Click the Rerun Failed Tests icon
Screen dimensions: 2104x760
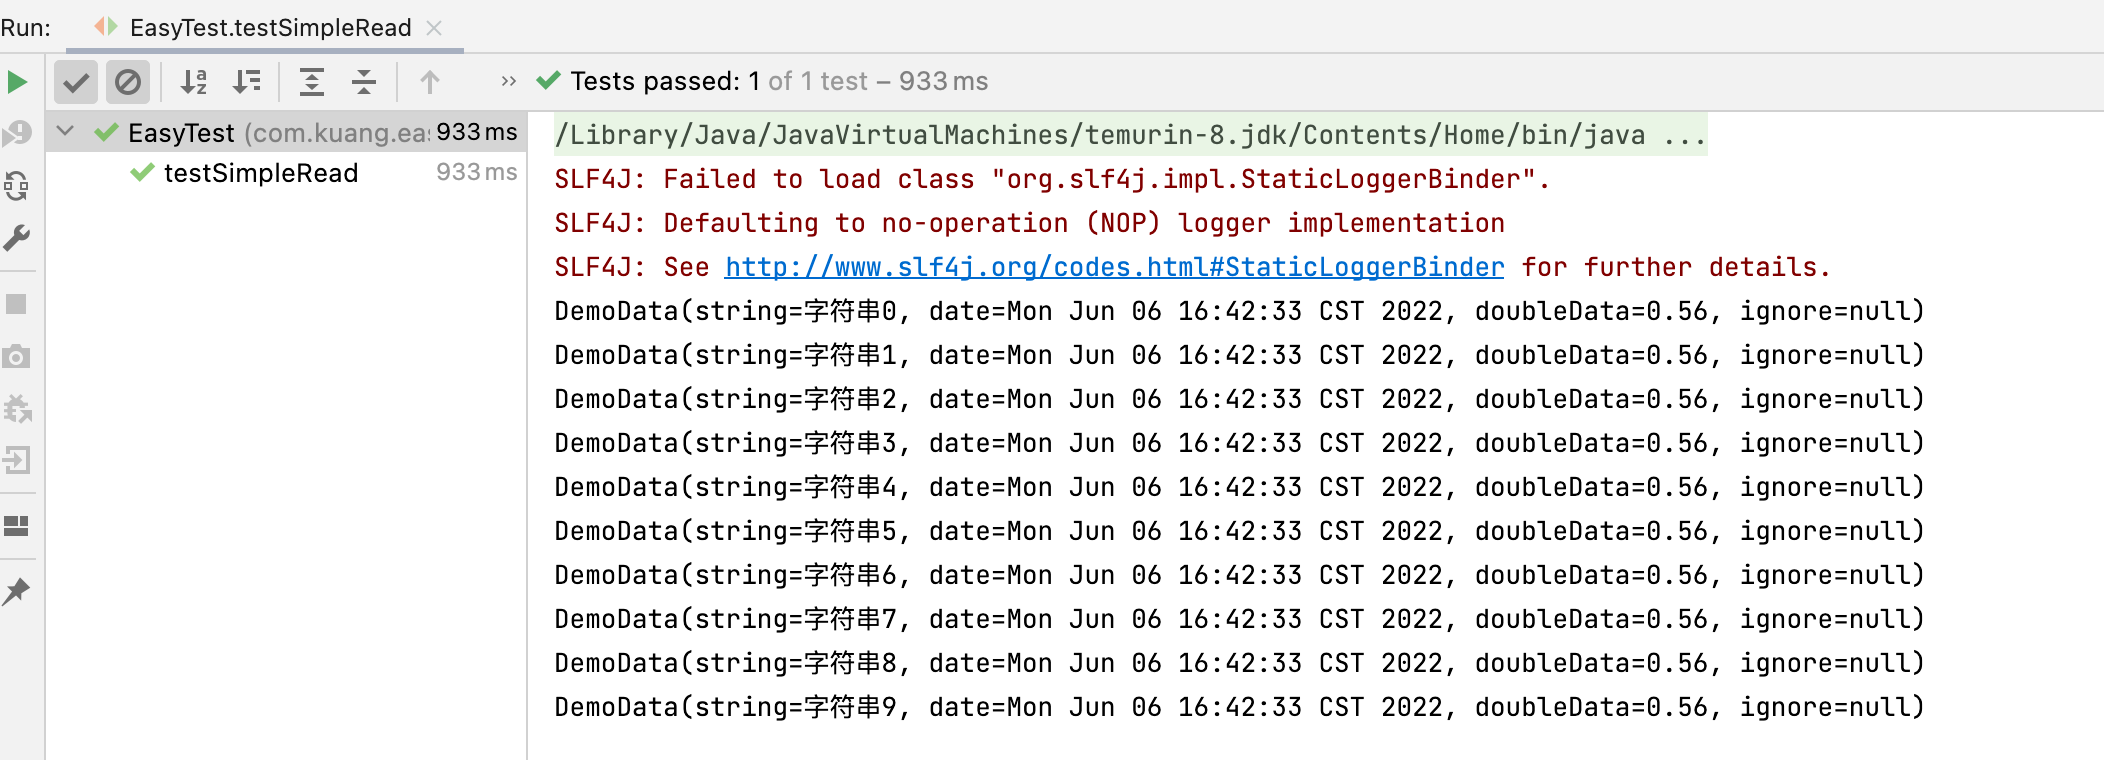pyautogui.click(x=17, y=134)
